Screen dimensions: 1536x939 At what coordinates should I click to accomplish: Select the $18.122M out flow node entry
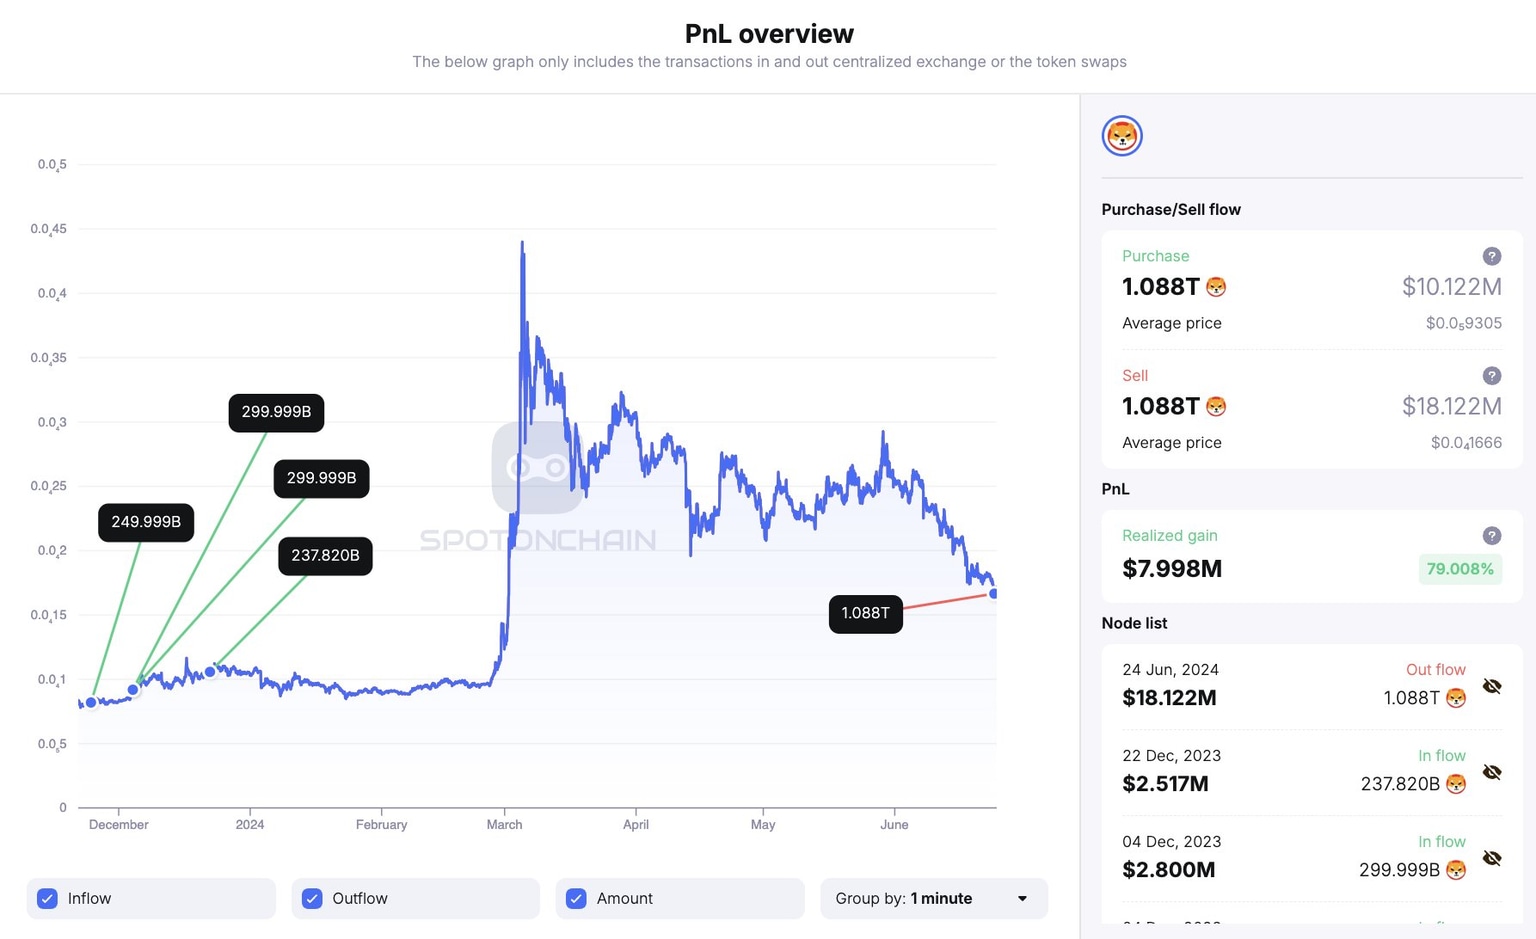coord(1169,698)
